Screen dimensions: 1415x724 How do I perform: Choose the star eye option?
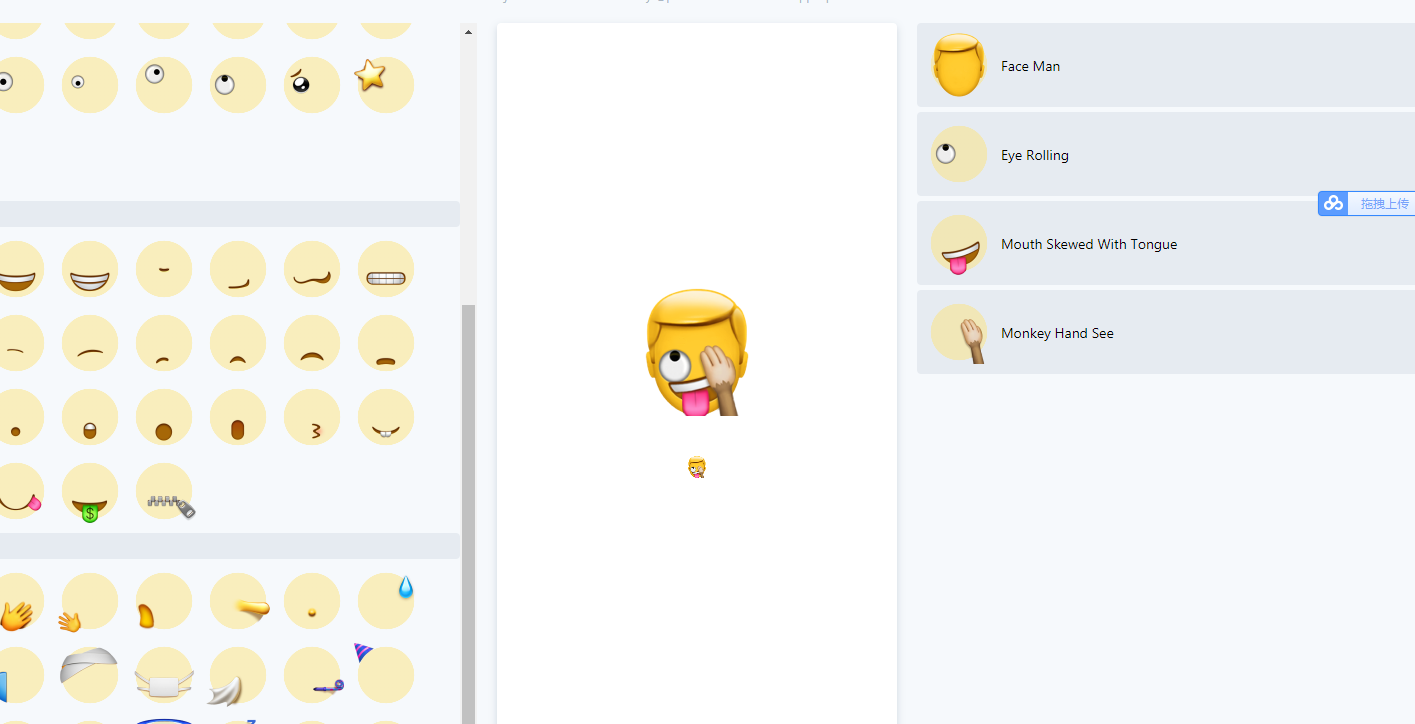[386, 85]
